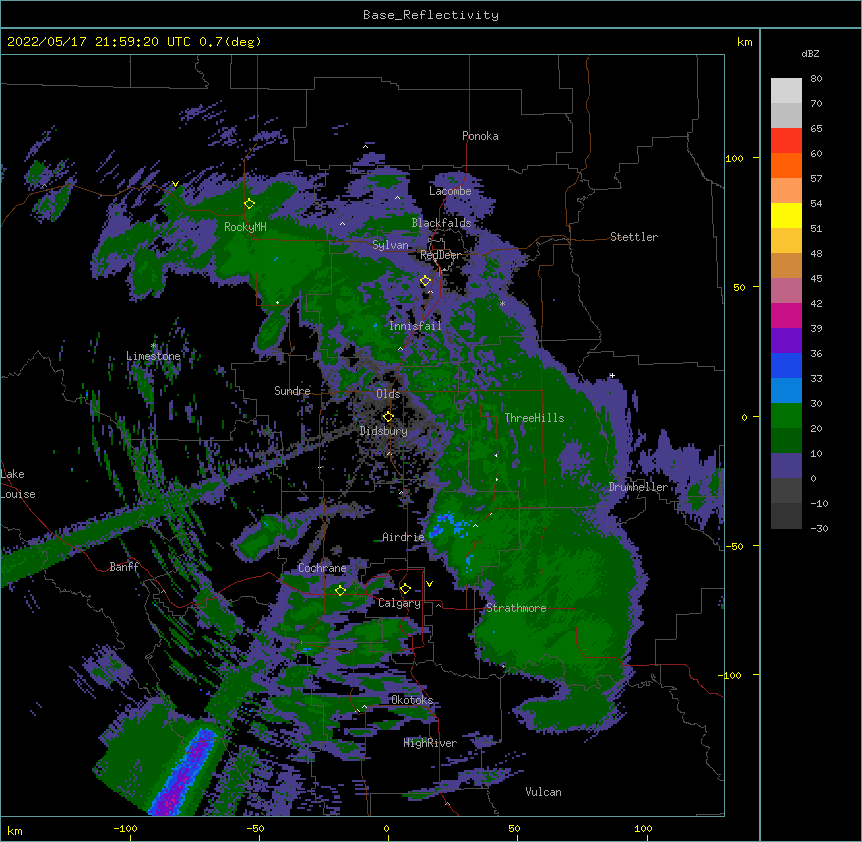This screenshot has width=862, height=842.
Task: Click the Blackfalds label on the map
Action: [441, 223]
